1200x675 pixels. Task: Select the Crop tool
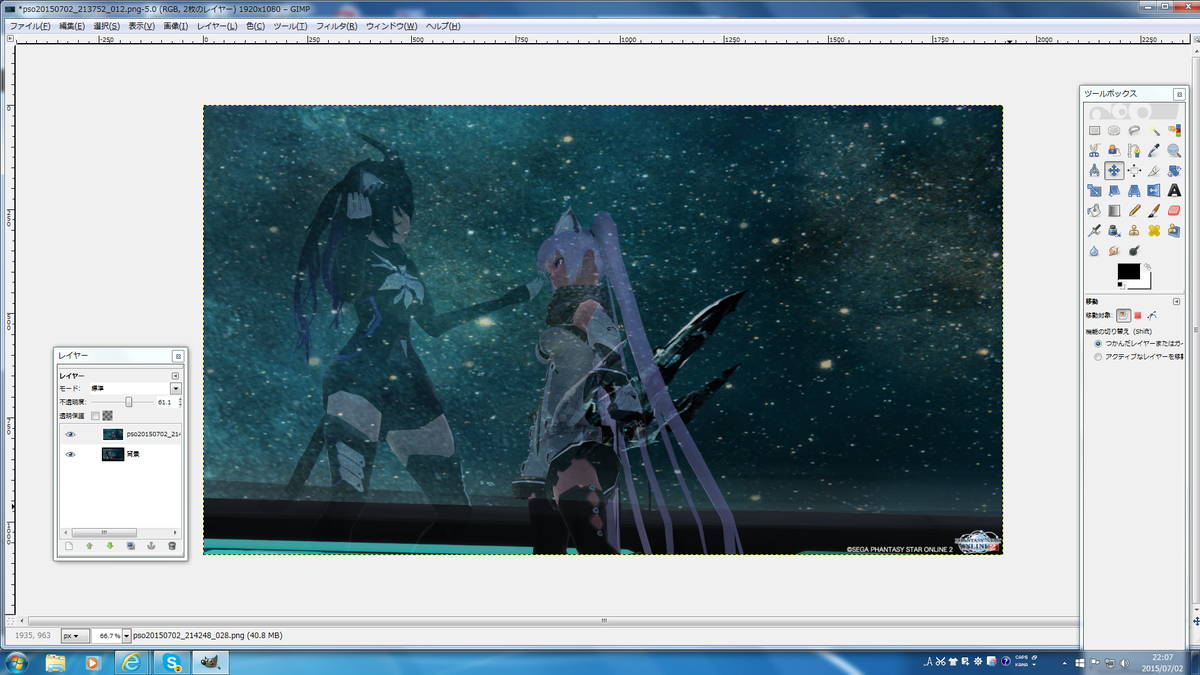pyautogui.click(x=1154, y=171)
